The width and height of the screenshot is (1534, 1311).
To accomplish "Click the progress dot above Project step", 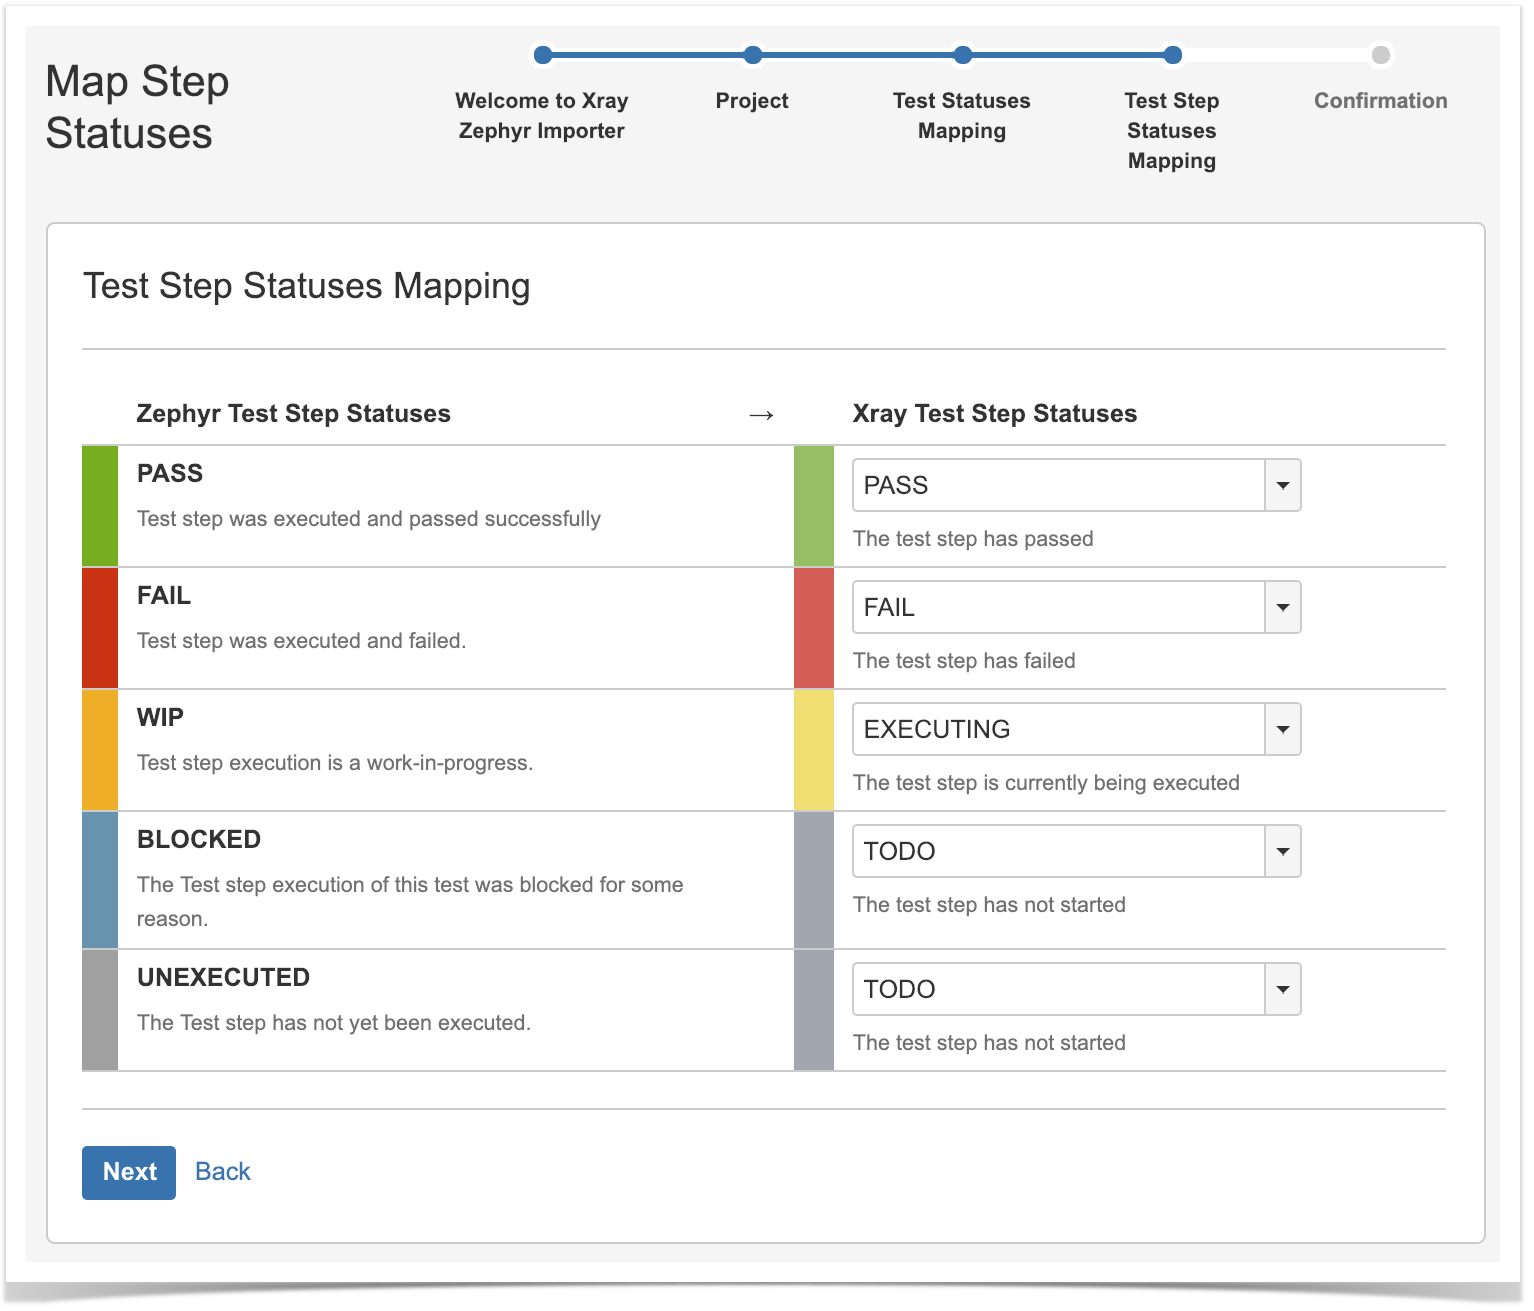I will tap(753, 55).
